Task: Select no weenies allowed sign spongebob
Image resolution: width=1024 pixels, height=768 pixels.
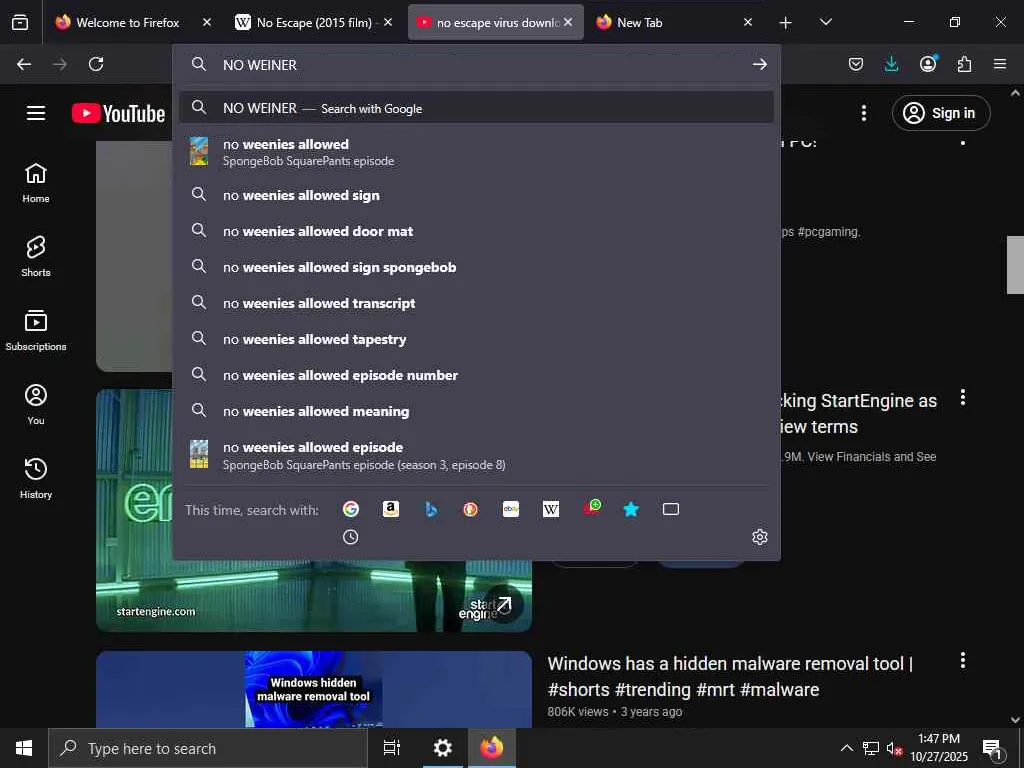Action: pyautogui.click(x=477, y=267)
